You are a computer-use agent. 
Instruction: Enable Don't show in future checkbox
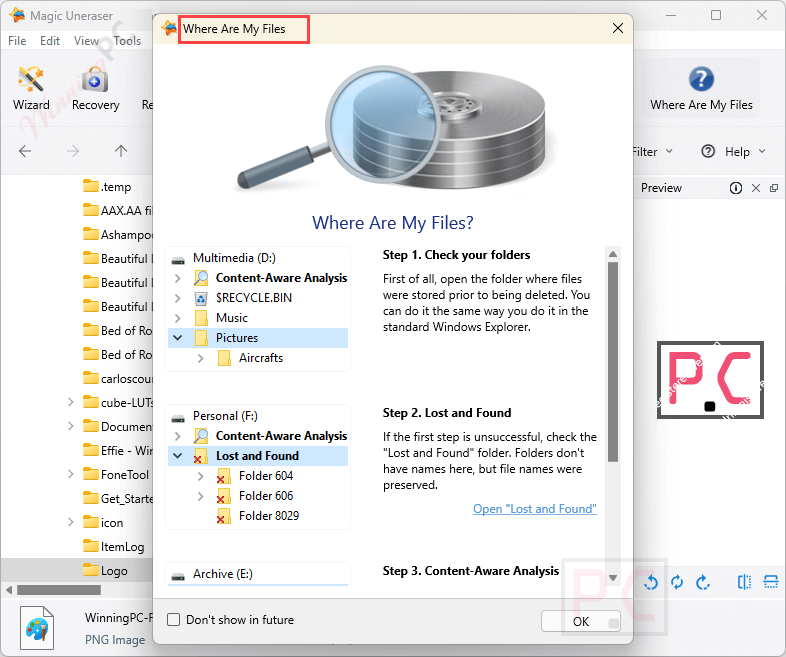(x=173, y=619)
